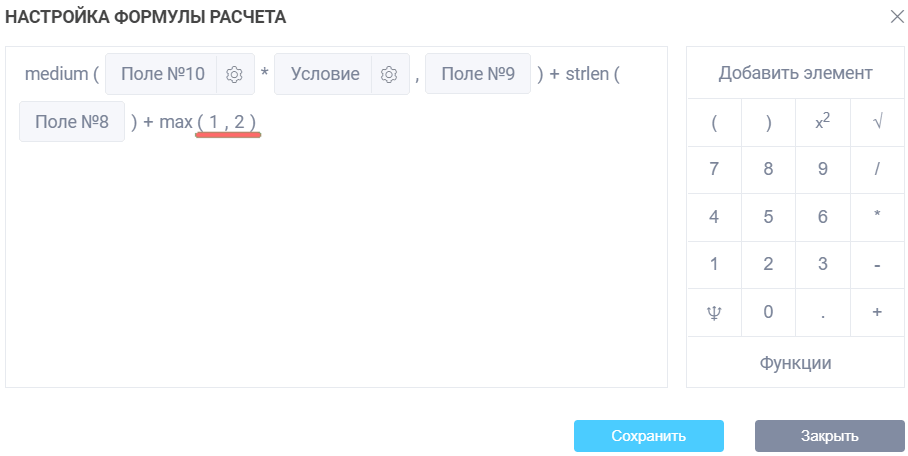The image size is (908, 456).
Task: Open settings gear for Условие element
Action: [390, 74]
